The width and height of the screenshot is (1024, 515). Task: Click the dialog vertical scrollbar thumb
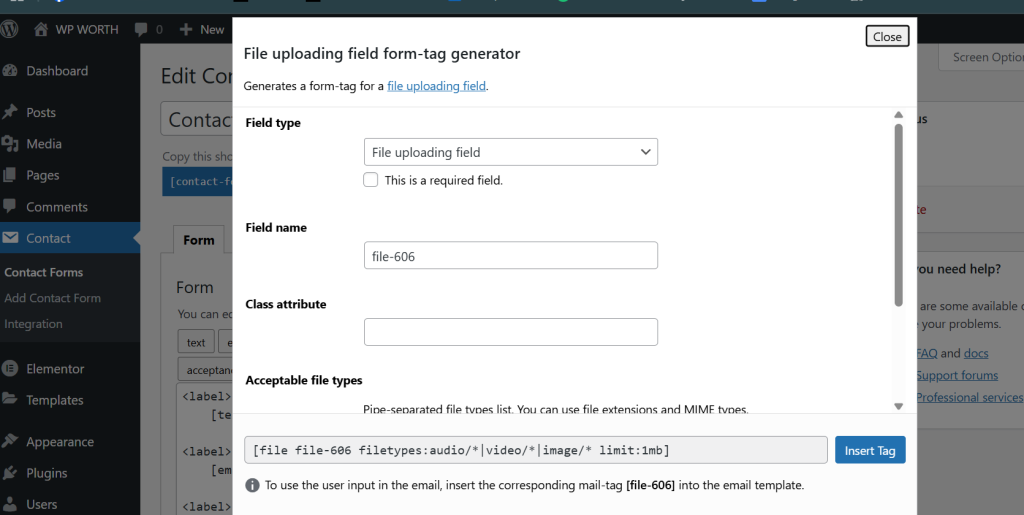(899, 215)
